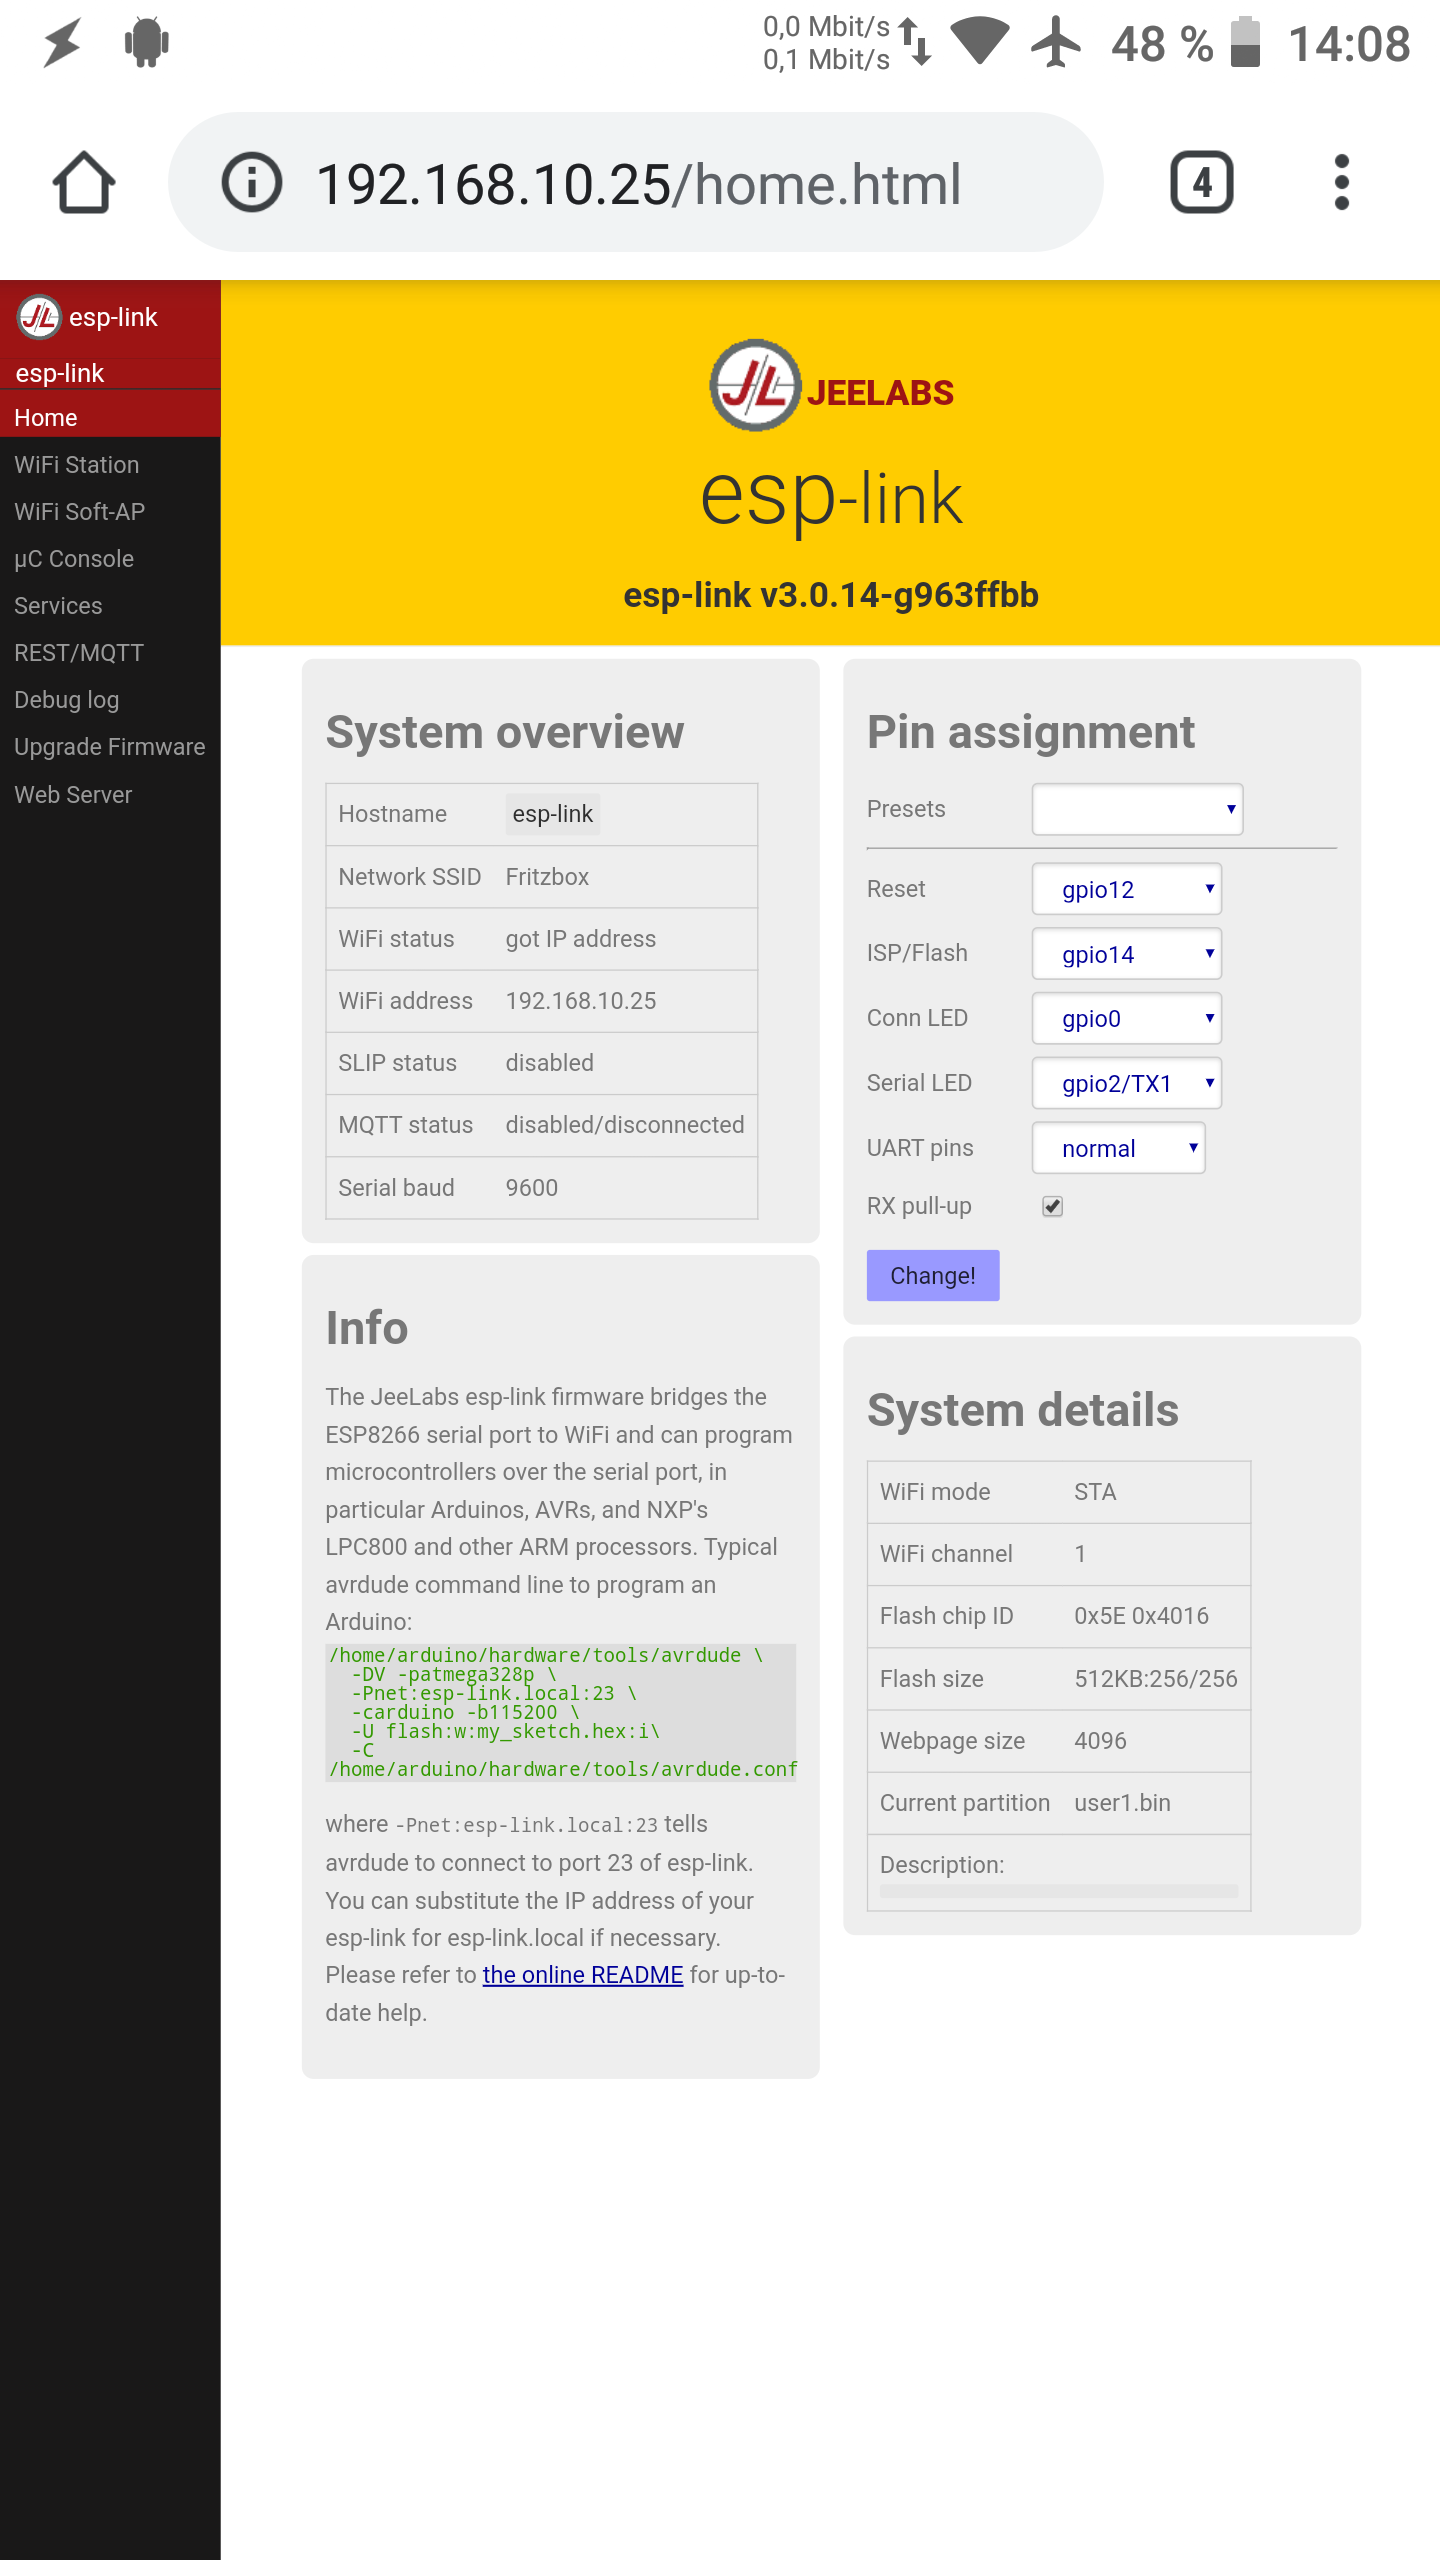Click the clock showing 14:08
This screenshot has height=2560, width=1440.
[1350, 44]
